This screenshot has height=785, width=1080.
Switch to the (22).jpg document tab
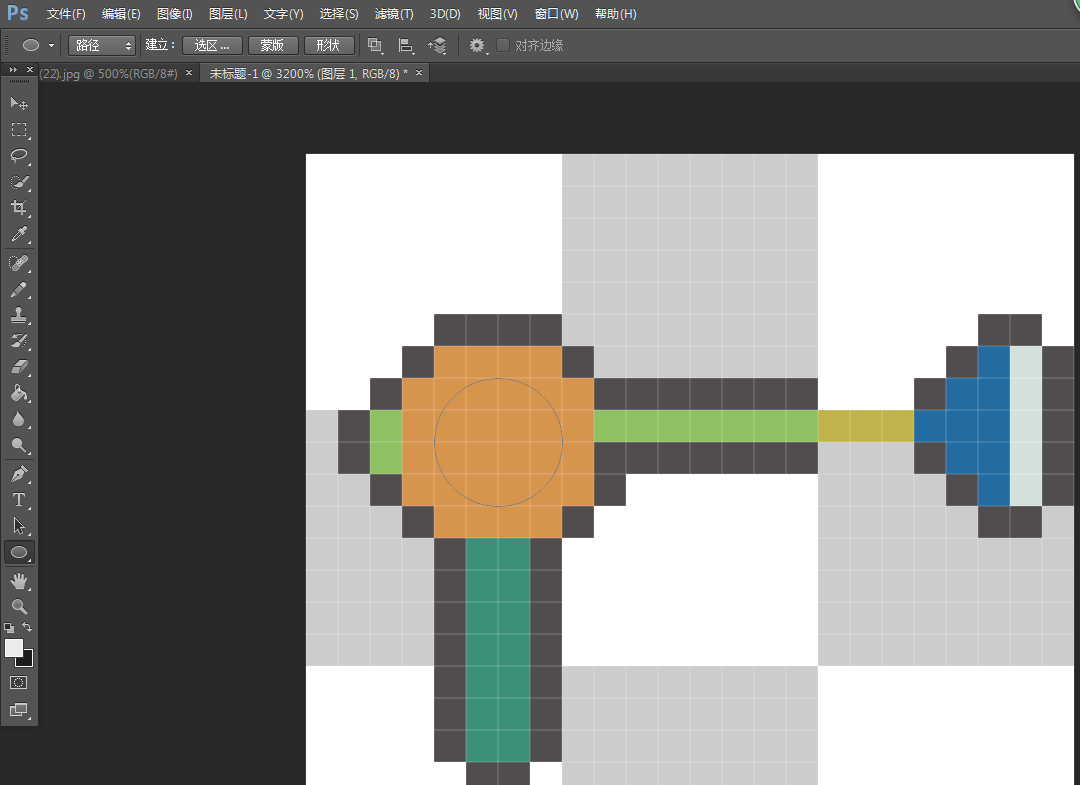point(108,73)
